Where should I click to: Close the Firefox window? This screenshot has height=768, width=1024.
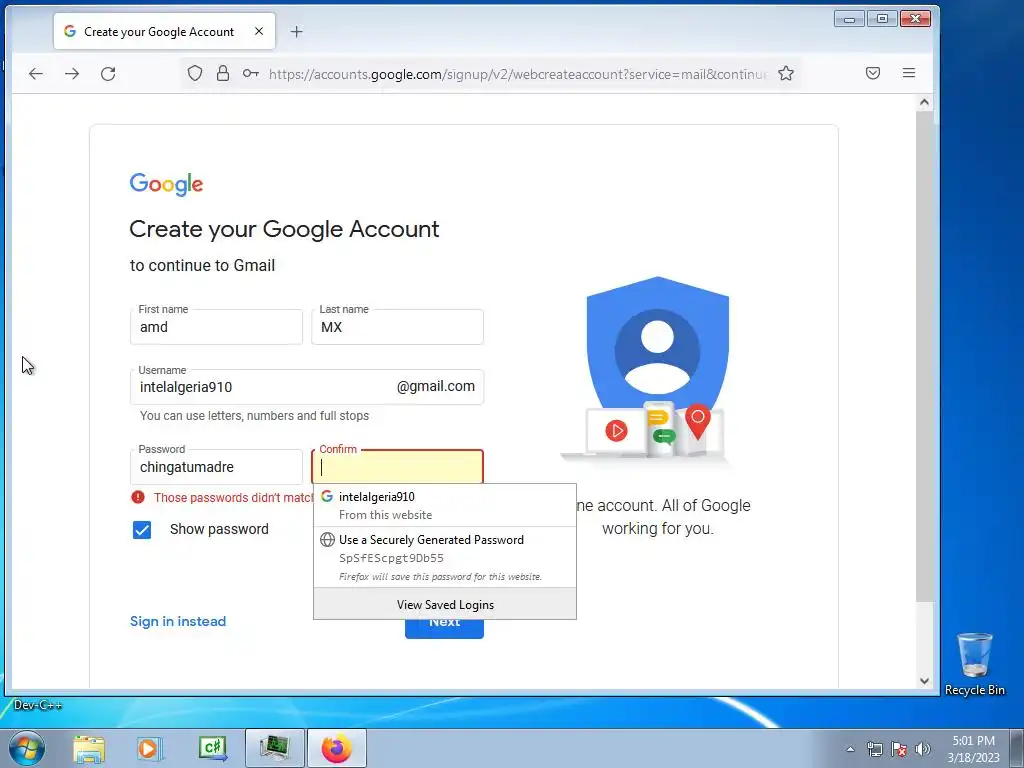915,19
